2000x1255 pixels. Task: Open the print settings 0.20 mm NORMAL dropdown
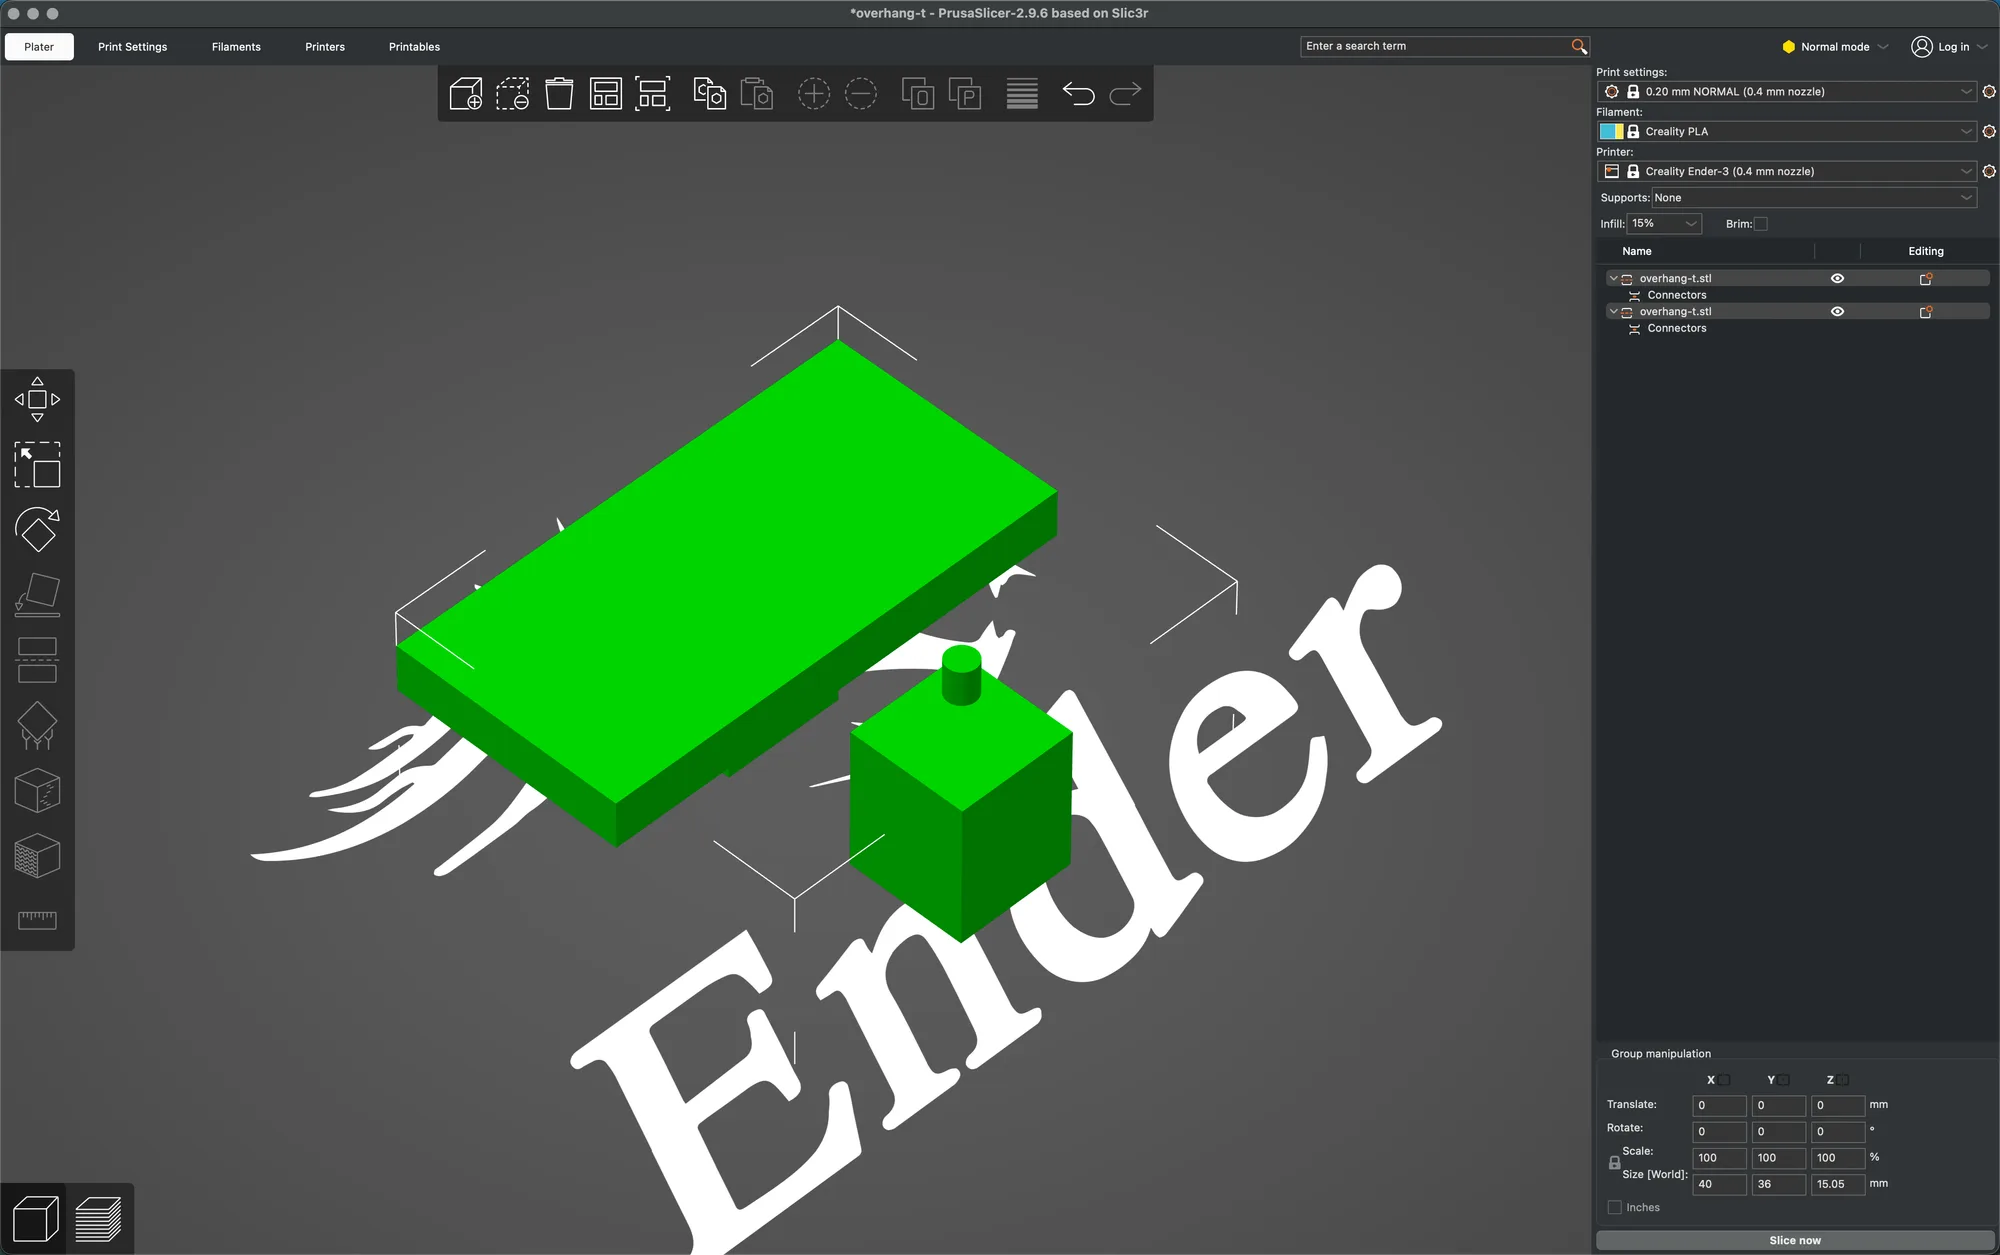(x=1786, y=91)
